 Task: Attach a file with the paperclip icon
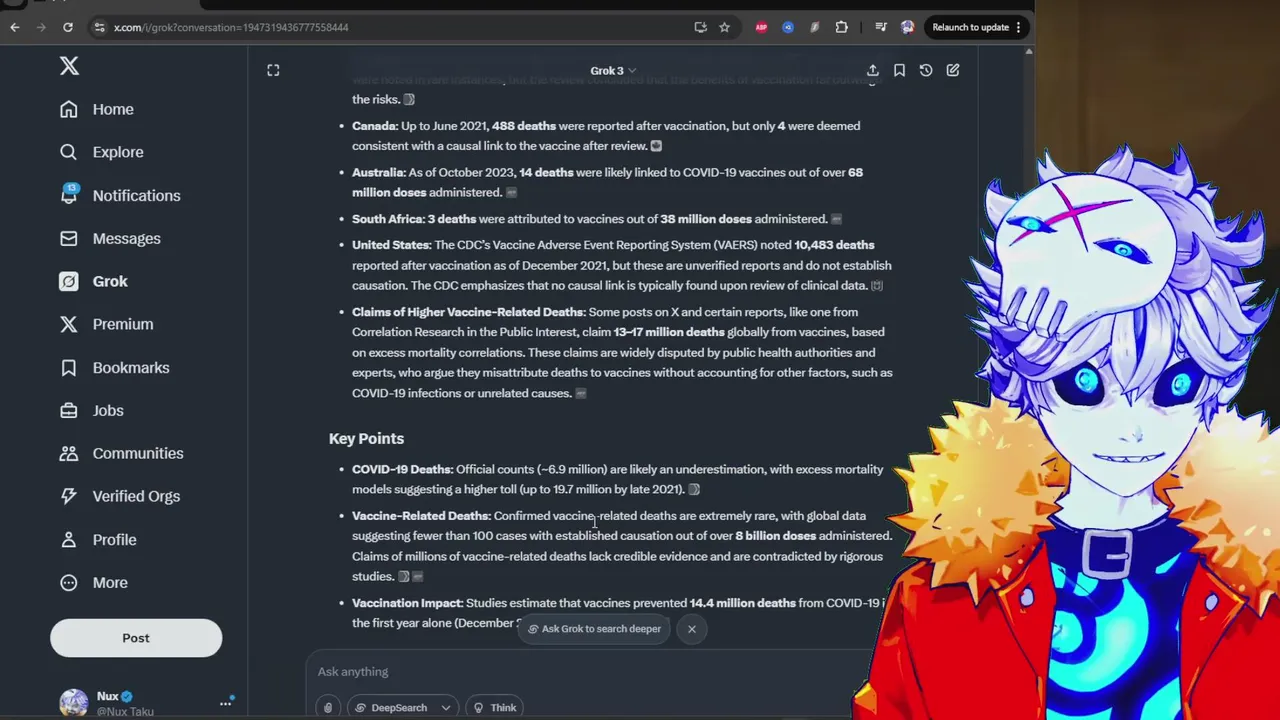[x=328, y=708]
